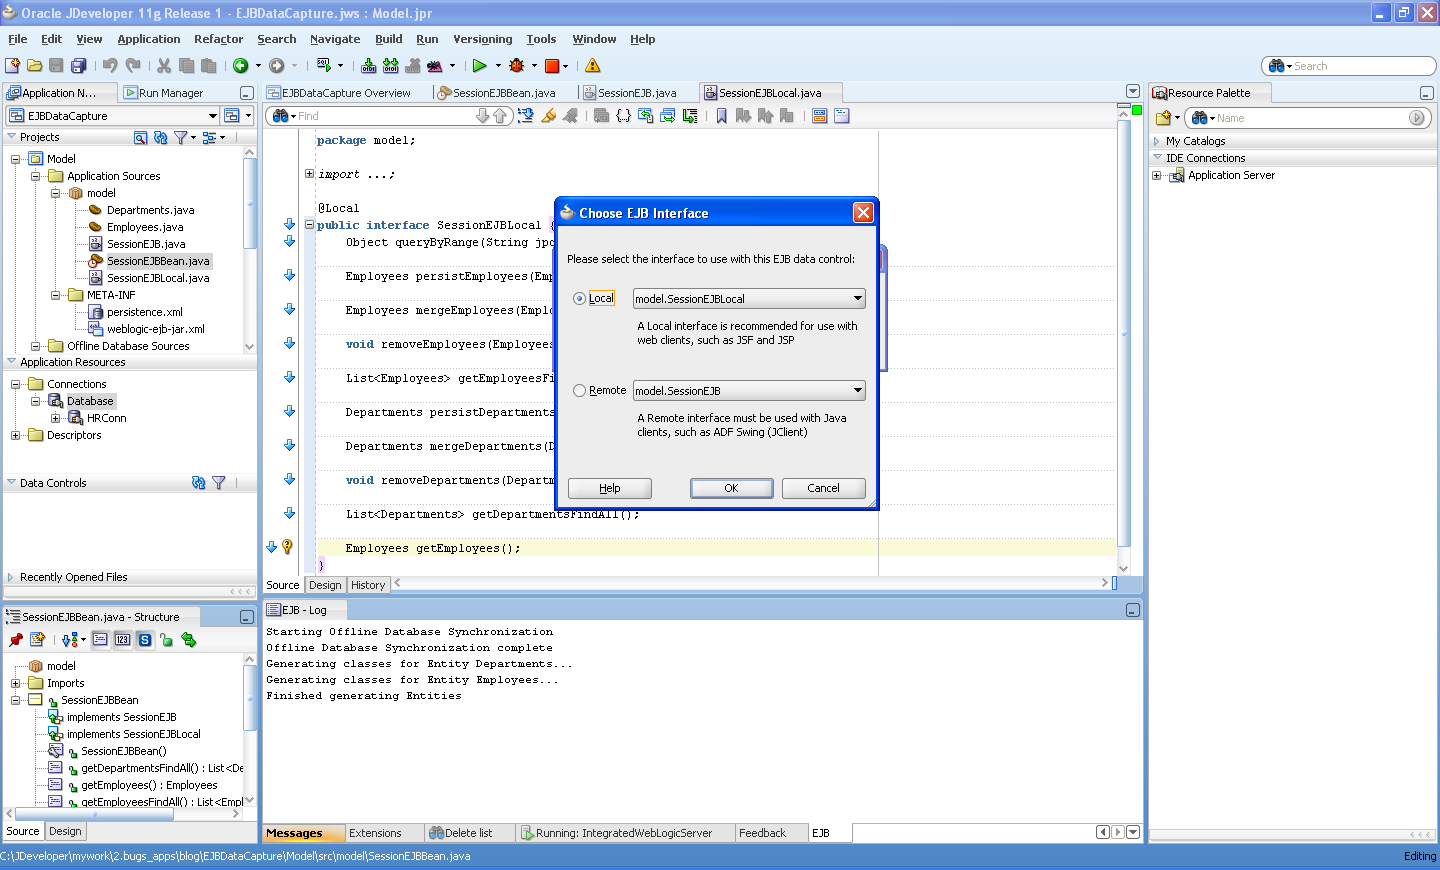The image size is (1440, 870).
Task: Open Help from the Choose EJB Interface dialog
Action: (x=609, y=488)
